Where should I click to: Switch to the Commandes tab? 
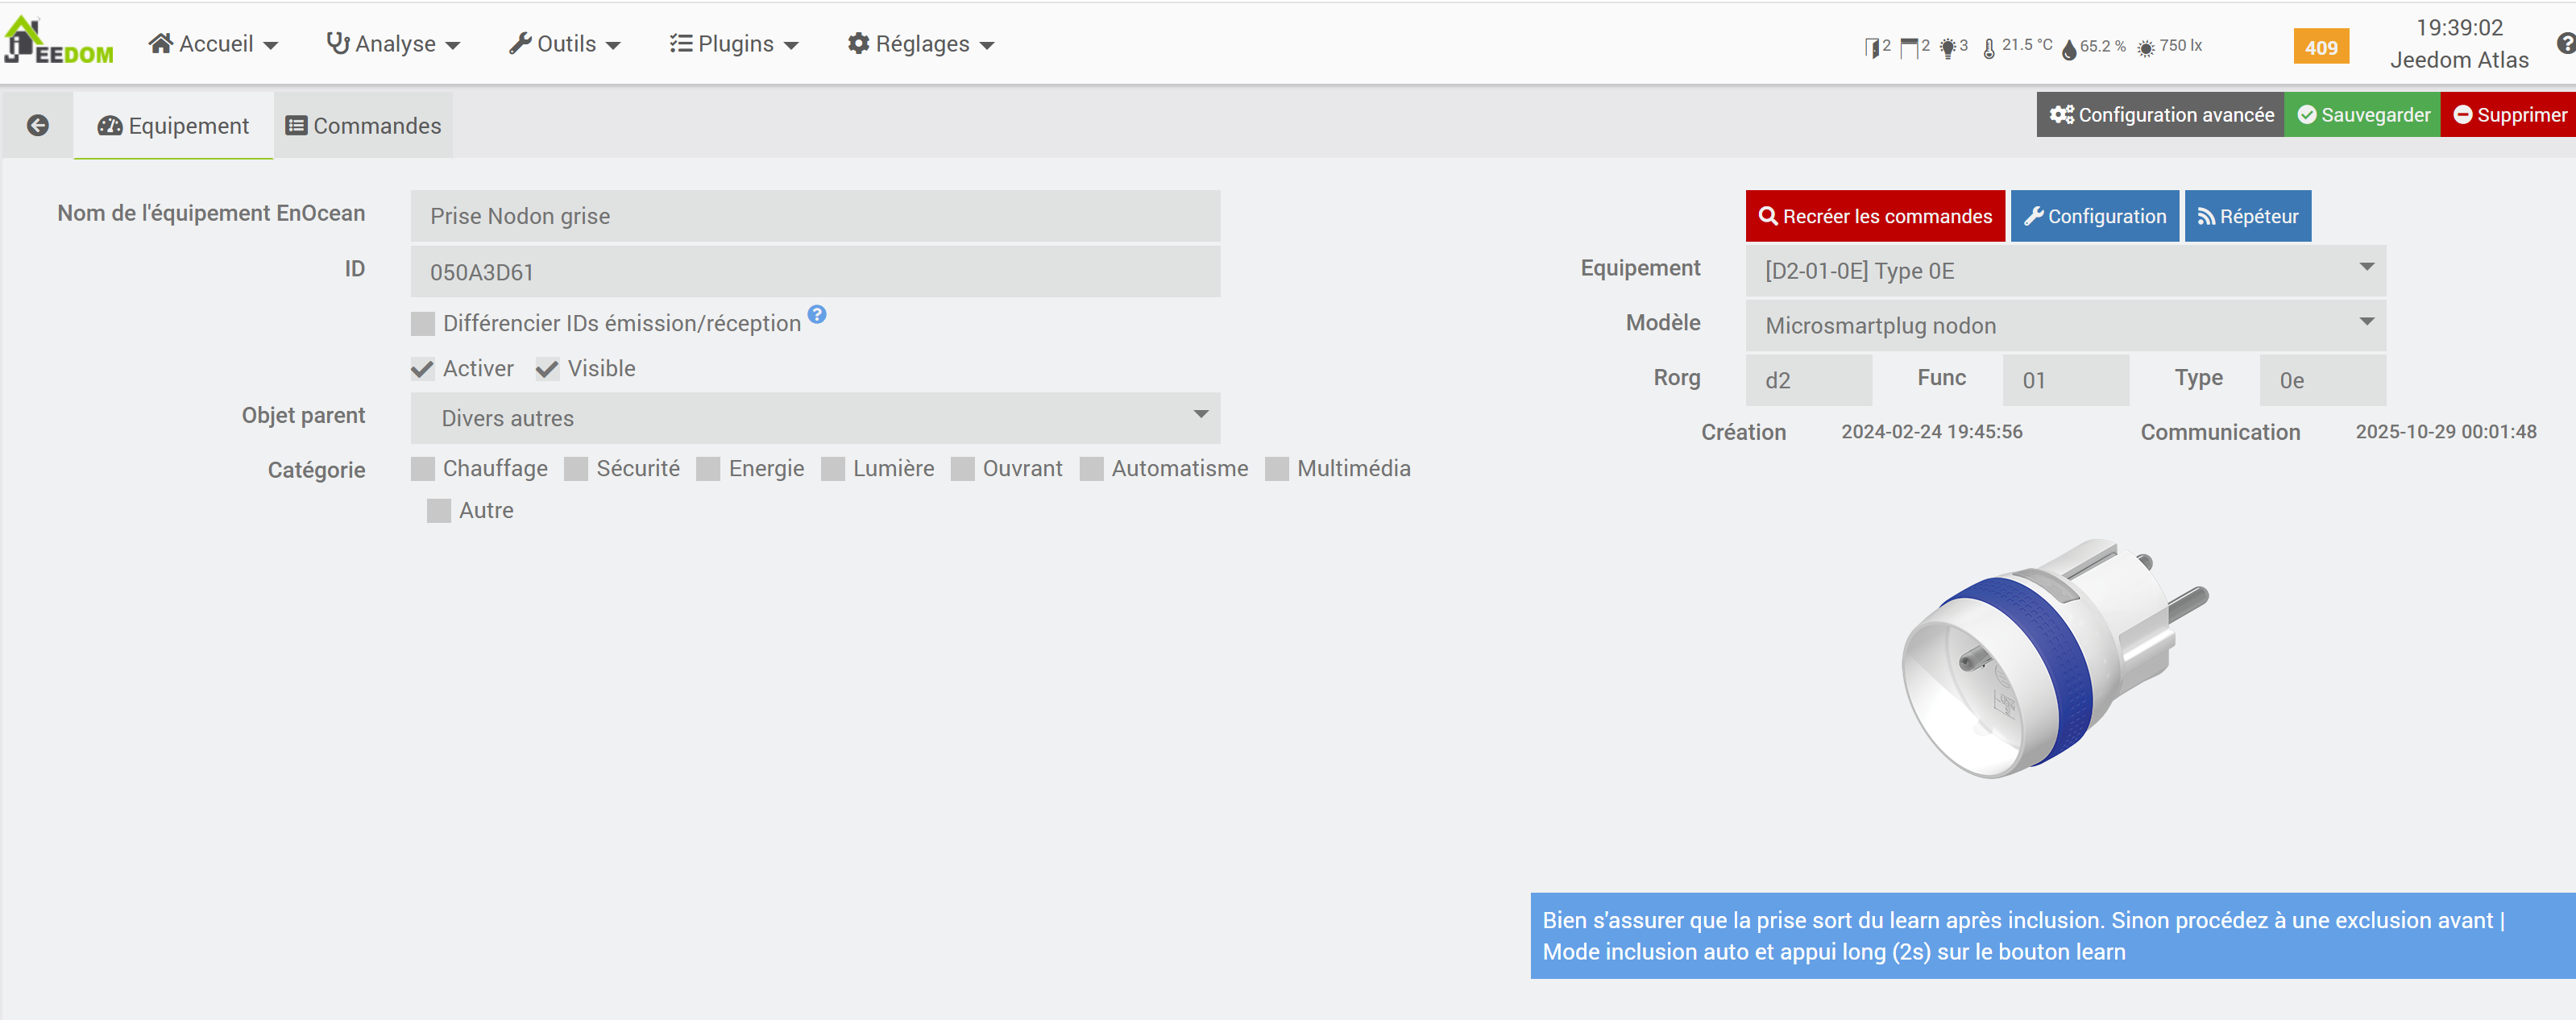363,126
